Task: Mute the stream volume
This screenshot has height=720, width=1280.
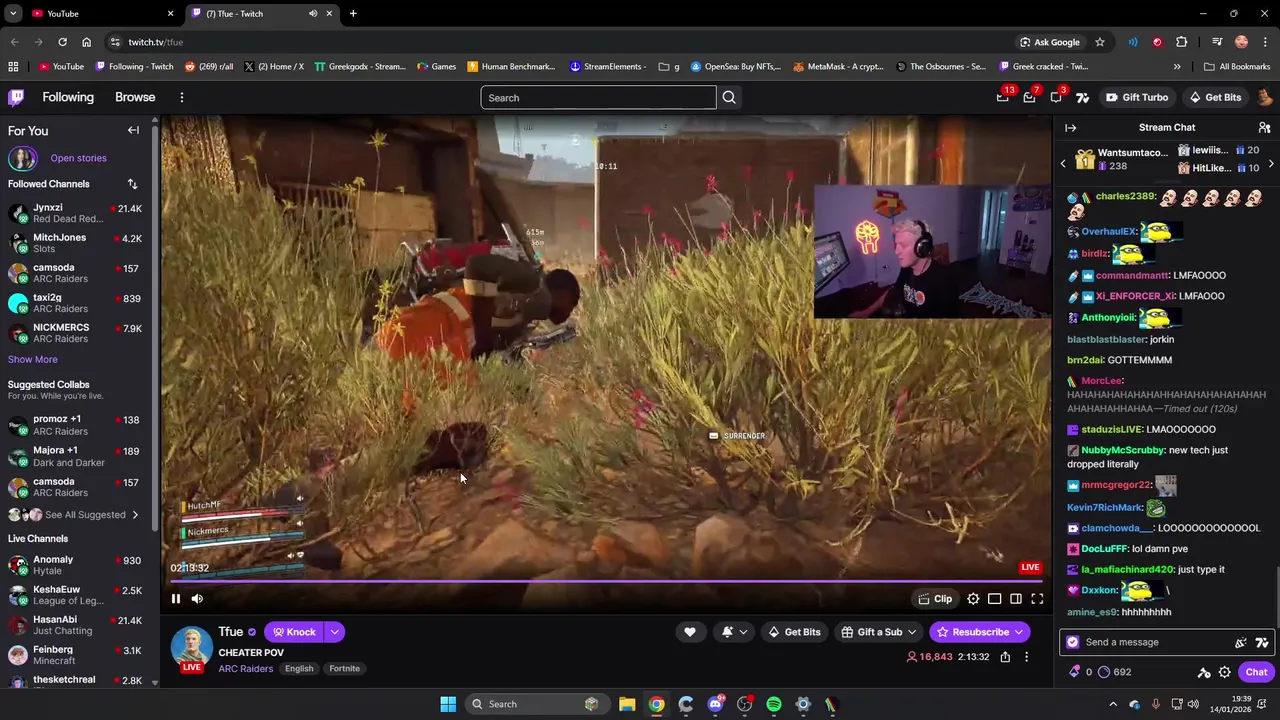Action: pos(197,599)
